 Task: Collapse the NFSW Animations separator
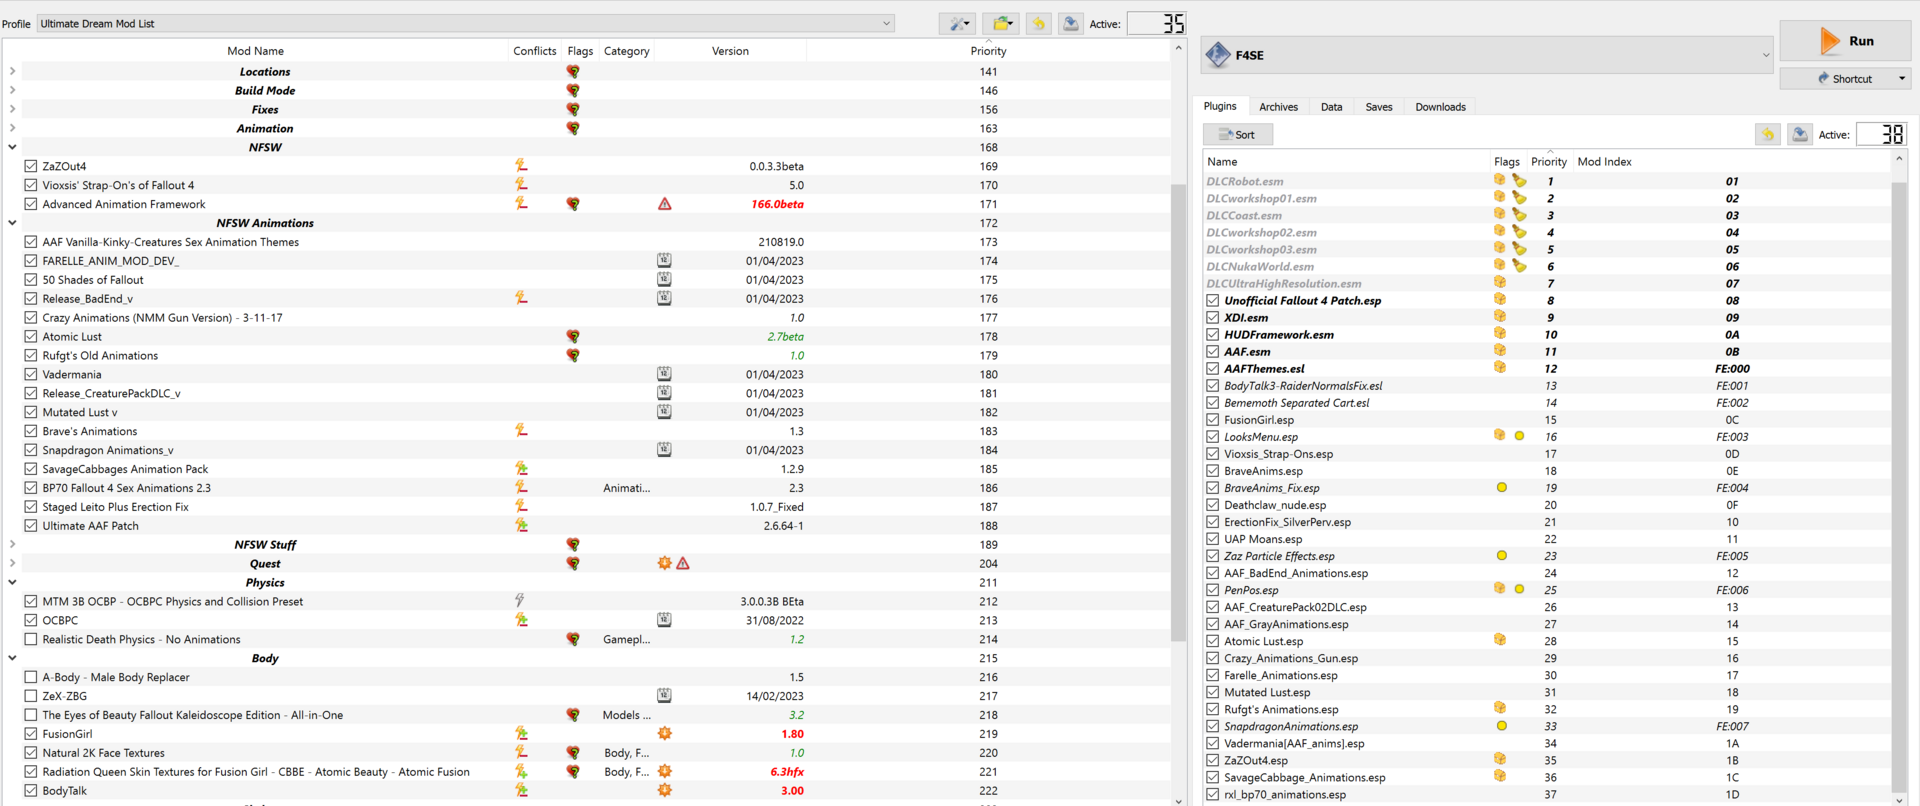point(12,223)
